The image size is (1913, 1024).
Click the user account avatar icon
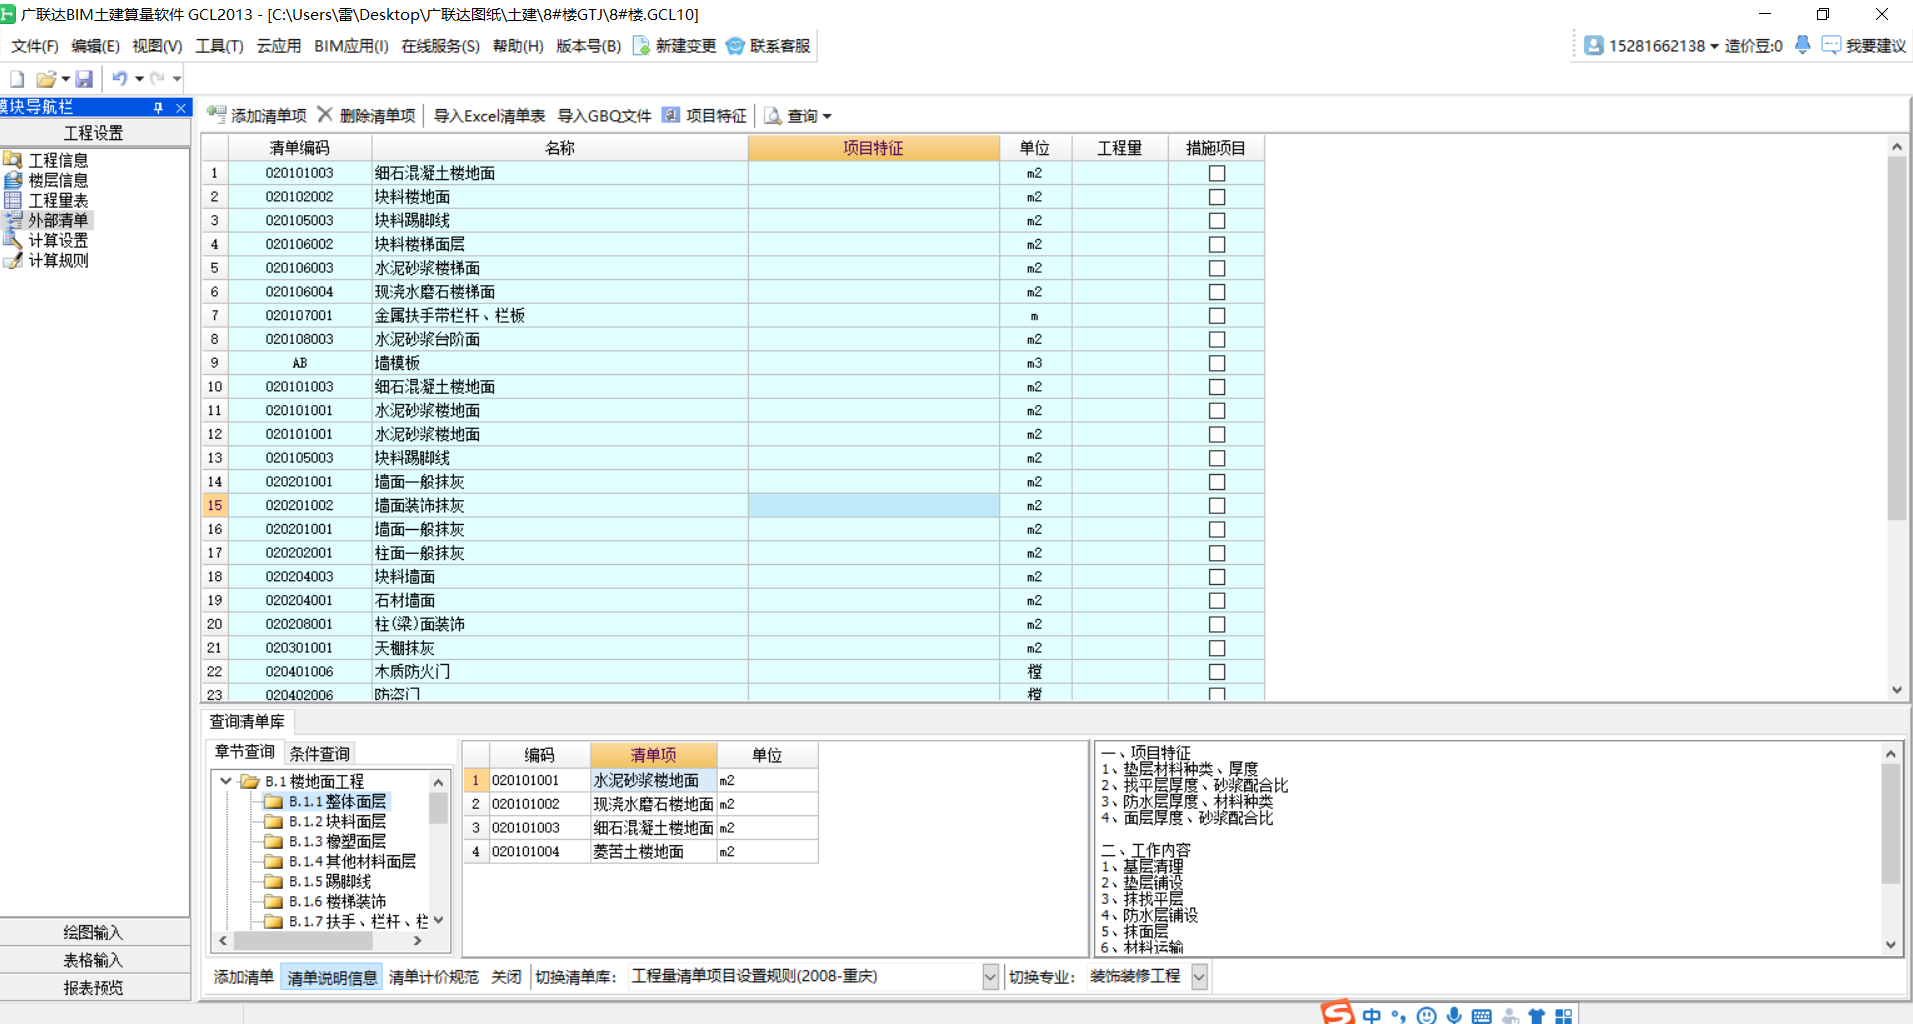click(x=1594, y=46)
